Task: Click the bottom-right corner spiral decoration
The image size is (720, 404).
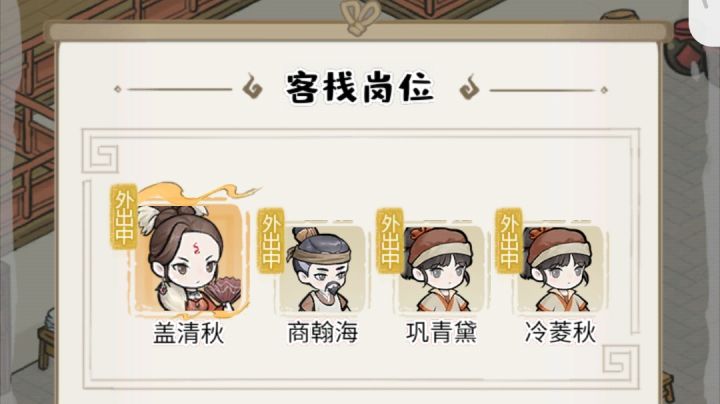Action: (619, 359)
